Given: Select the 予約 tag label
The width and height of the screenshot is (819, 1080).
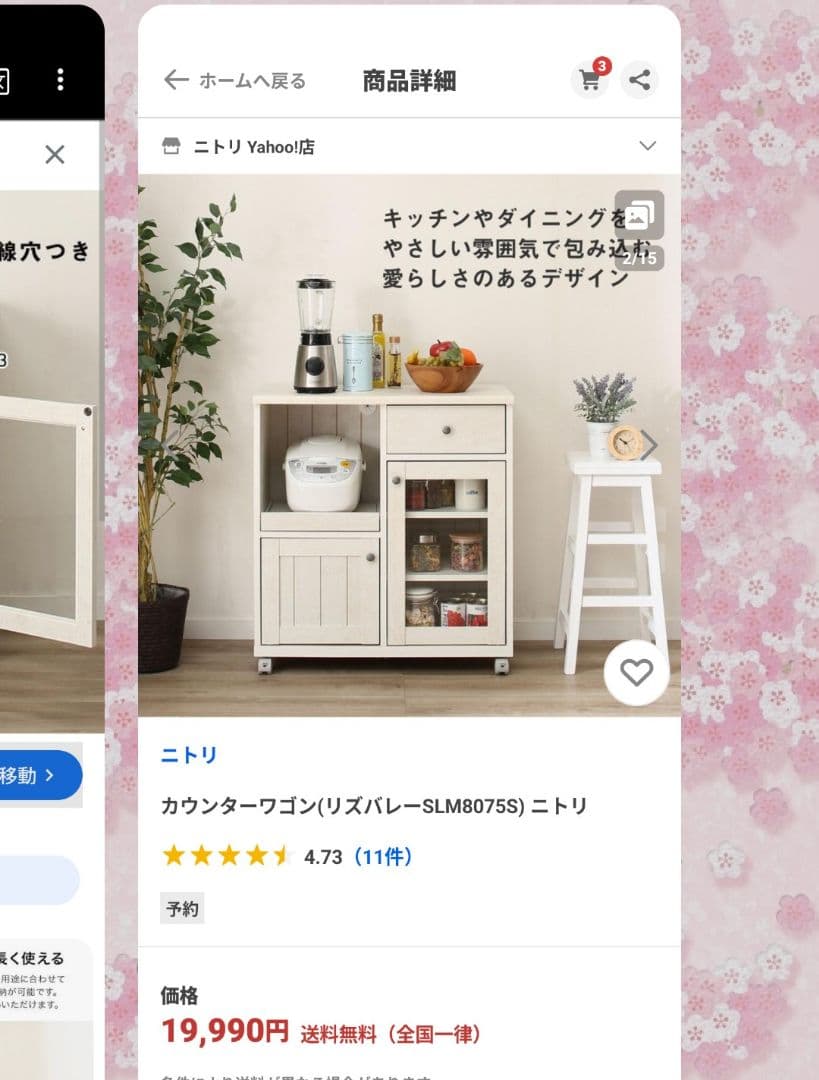Looking at the screenshot, I should [x=182, y=908].
